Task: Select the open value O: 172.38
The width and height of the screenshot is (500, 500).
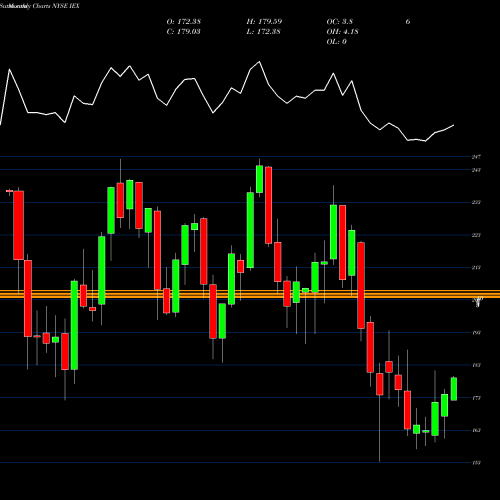Action: coord(183,22)
